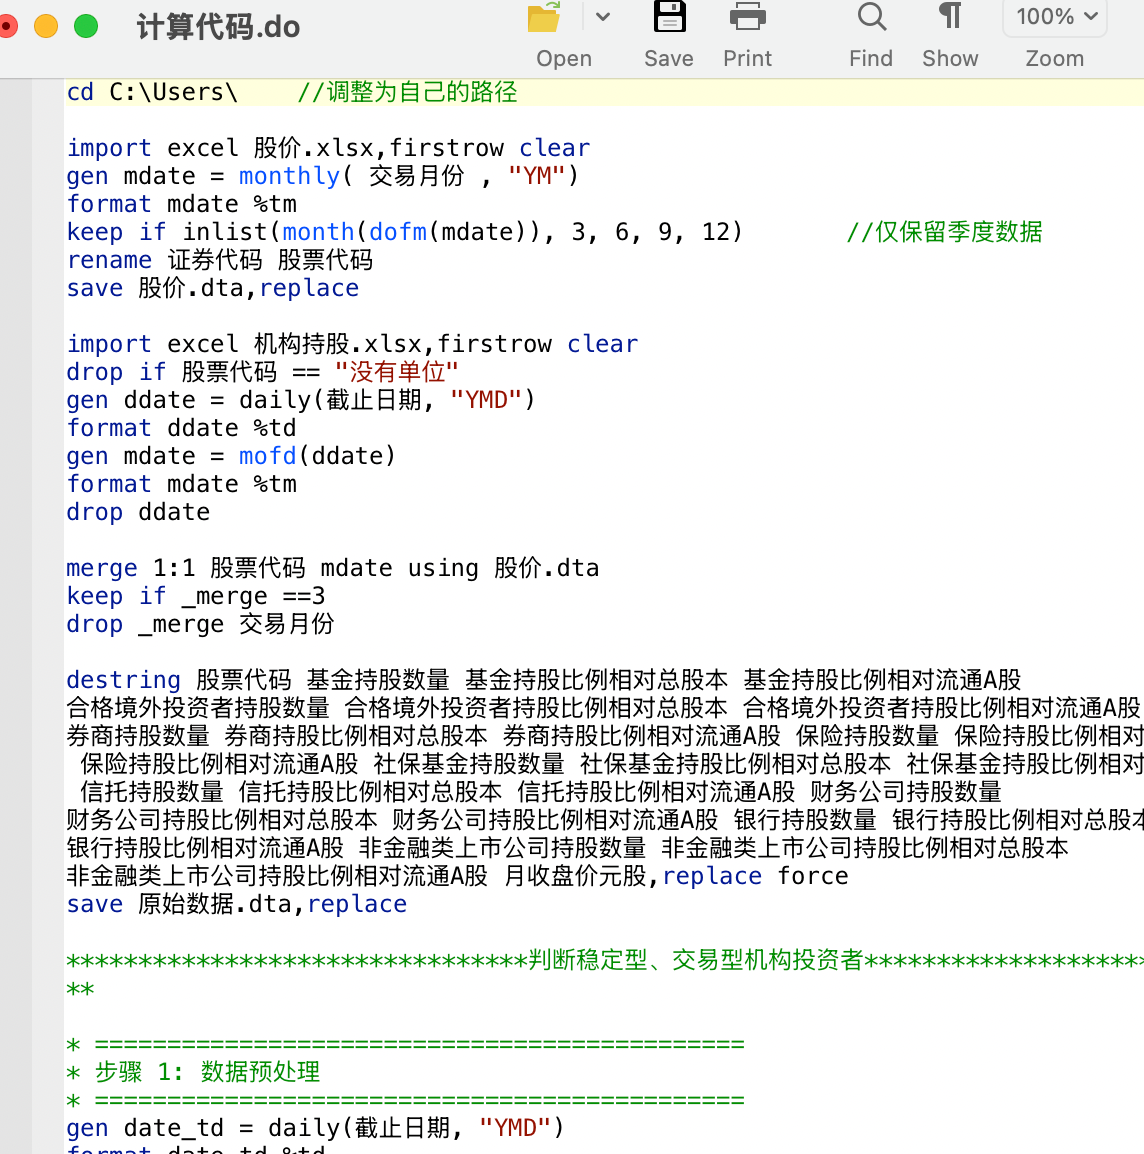Click the format ddate %td line
Screen dimensions: 1144x1154
pyautogui.click(x=181, y=428)
